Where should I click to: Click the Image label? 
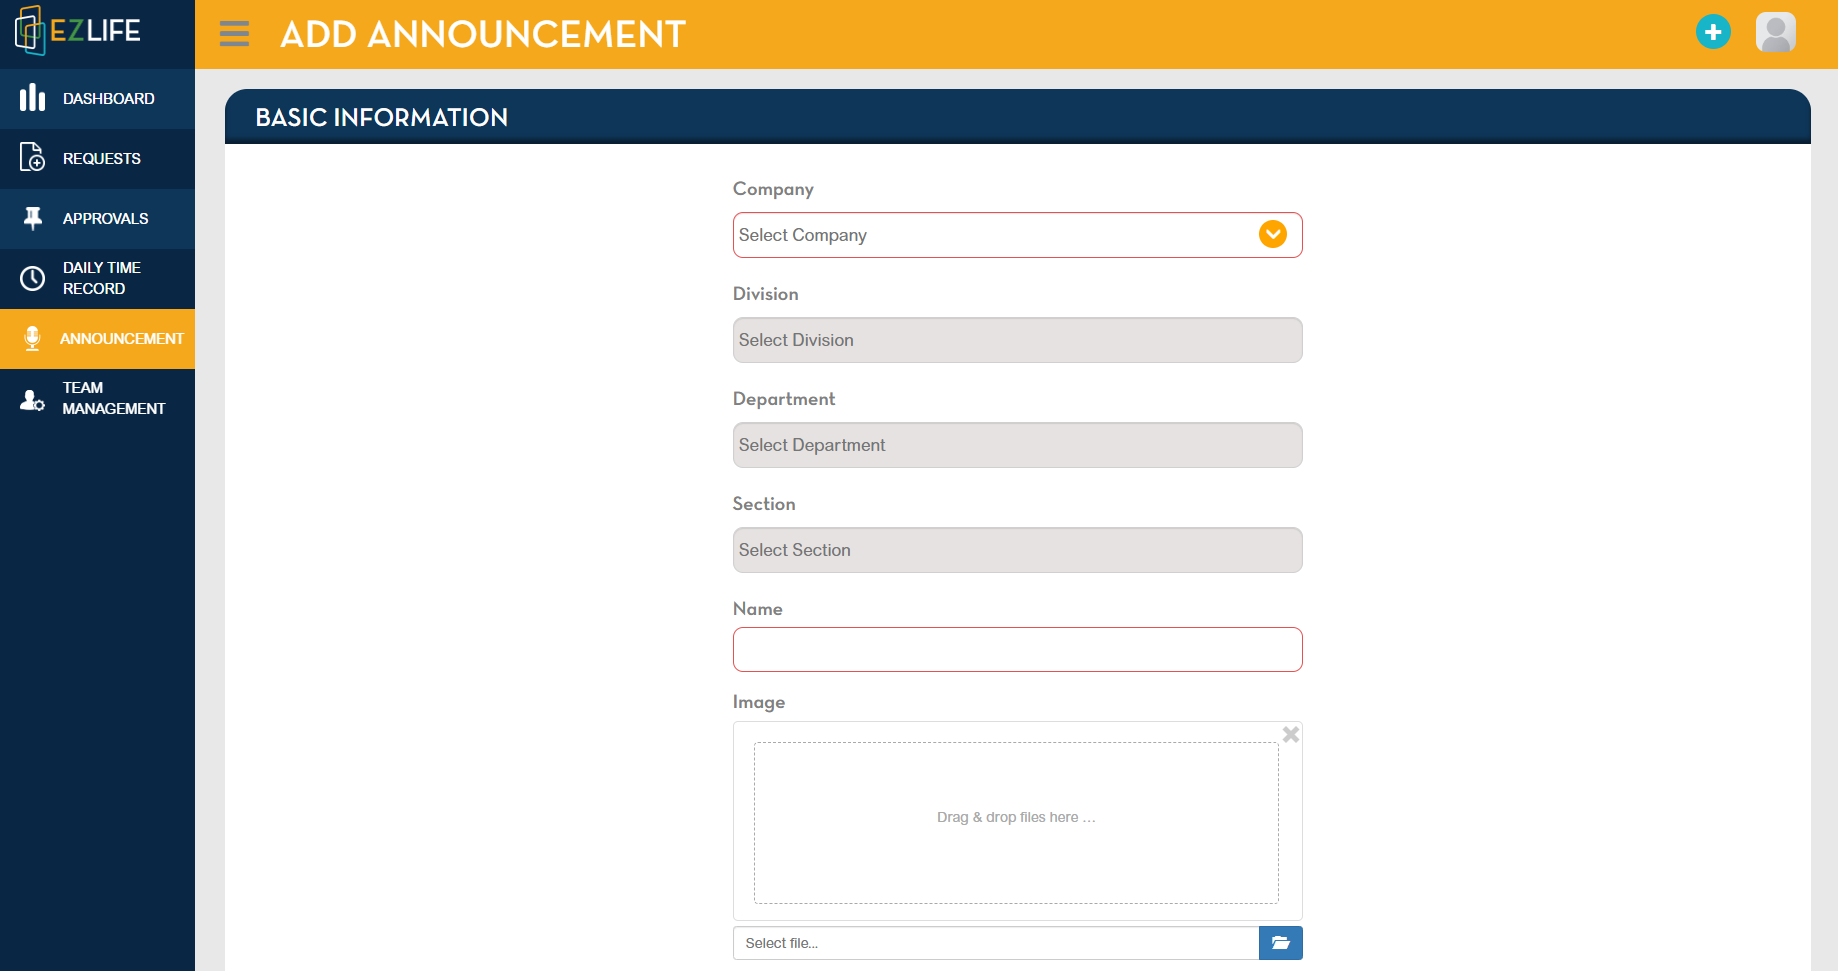click(758, 702)
